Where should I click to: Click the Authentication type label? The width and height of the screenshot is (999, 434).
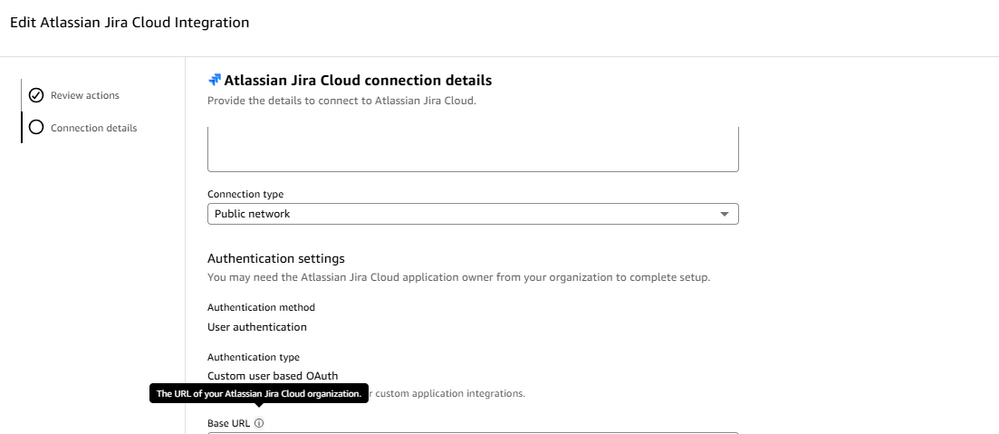tap(253, 357)
